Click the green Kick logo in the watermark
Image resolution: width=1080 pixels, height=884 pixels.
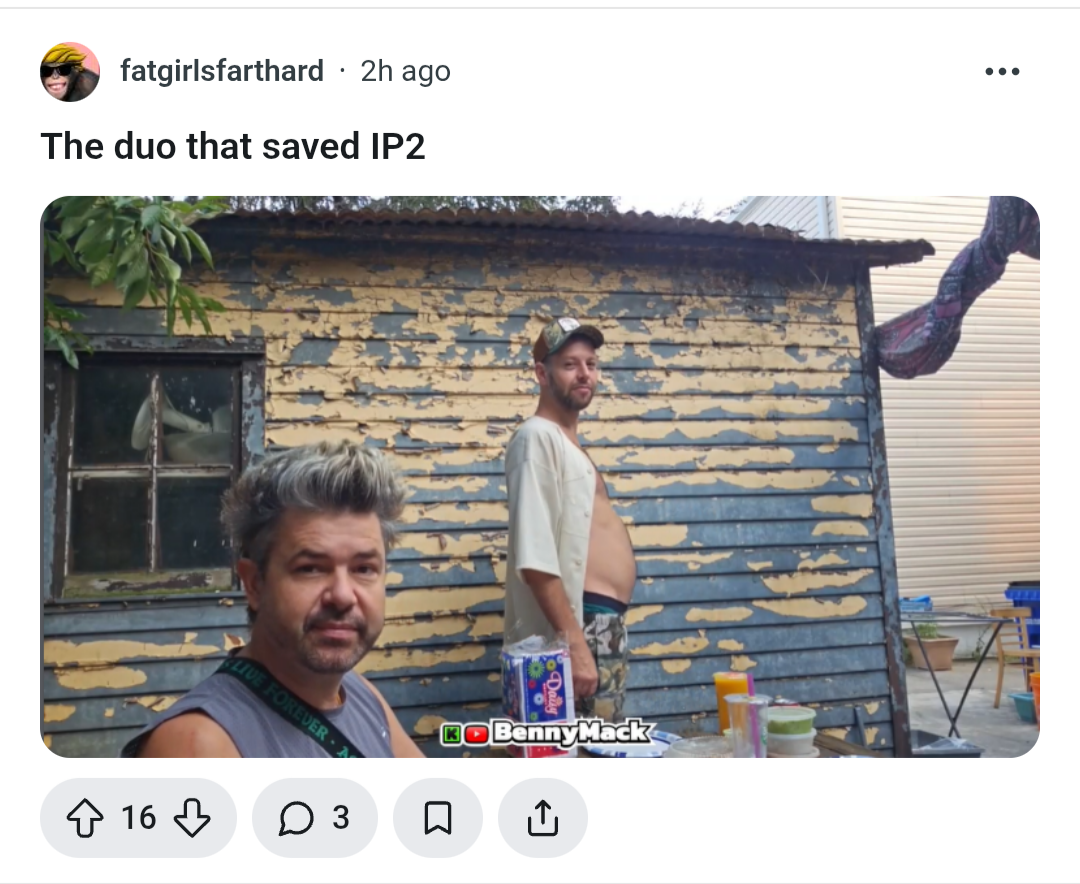[x=451, y=734]
